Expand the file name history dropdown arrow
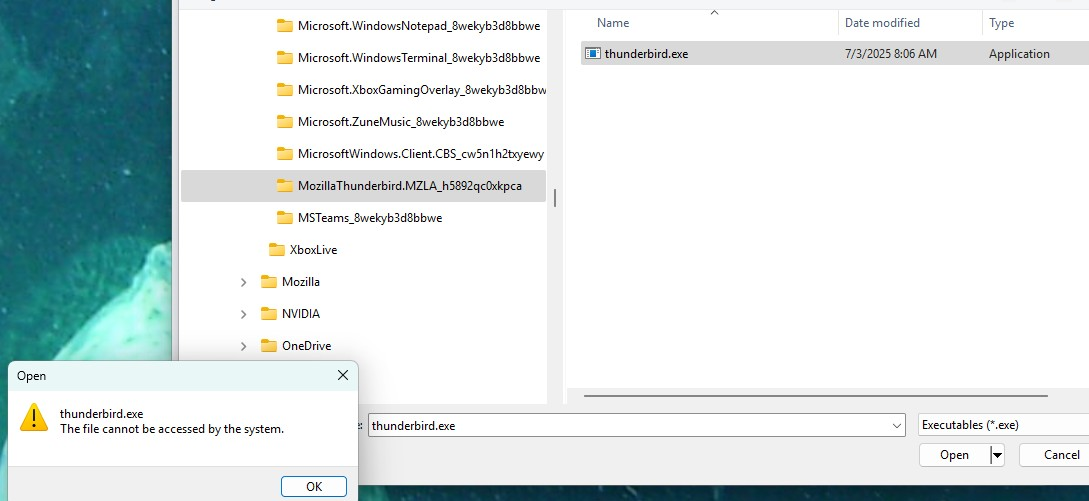Screen dimensions: 1089x501 point(896,425)
